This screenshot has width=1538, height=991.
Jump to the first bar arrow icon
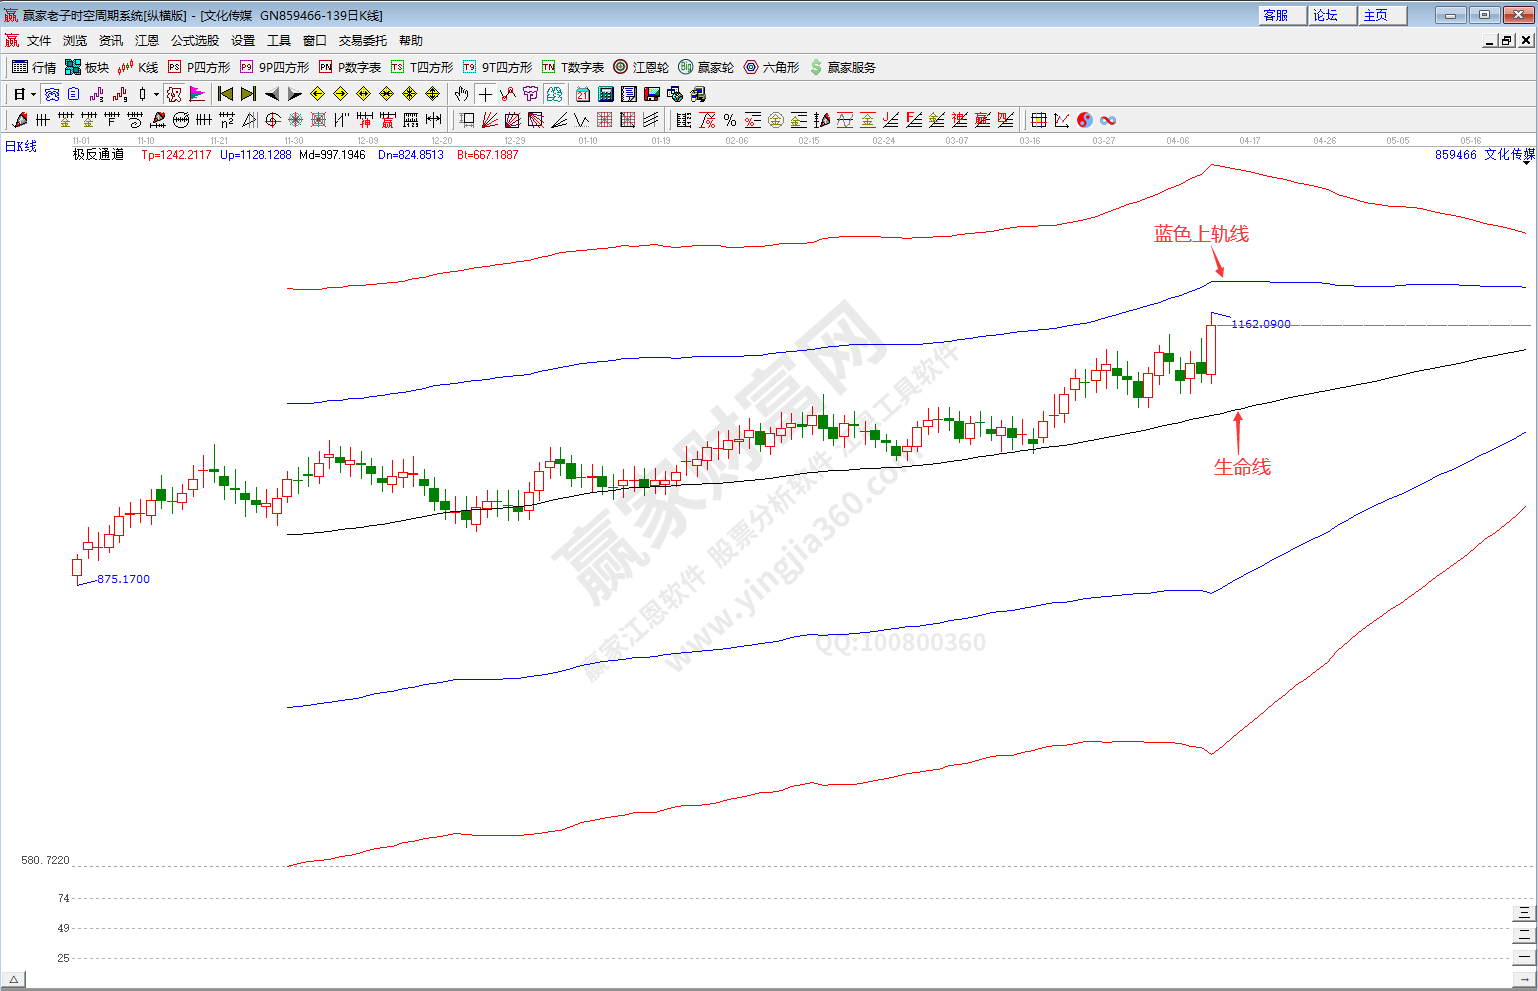pyautogui.click(x=225, y=94)
